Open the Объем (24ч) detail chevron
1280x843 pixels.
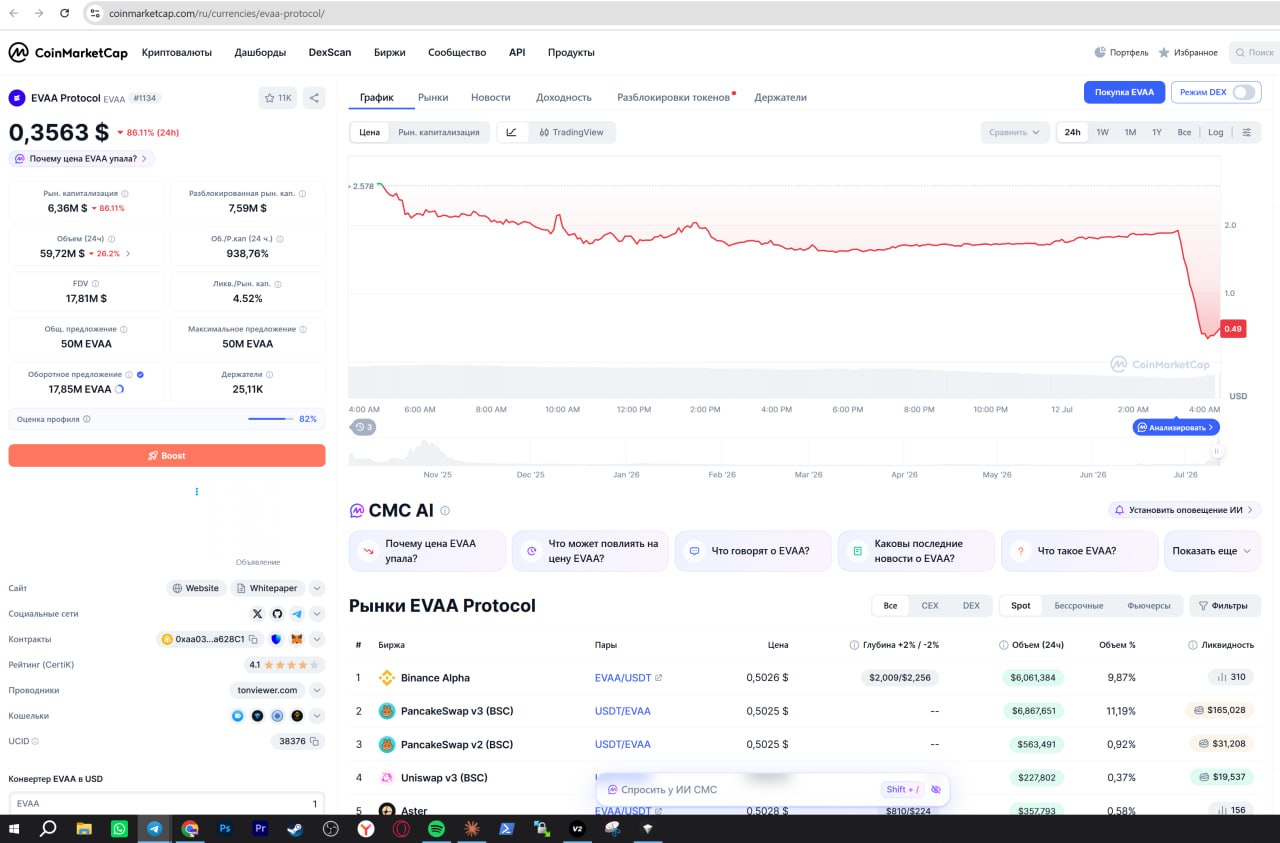pos(127,254)
